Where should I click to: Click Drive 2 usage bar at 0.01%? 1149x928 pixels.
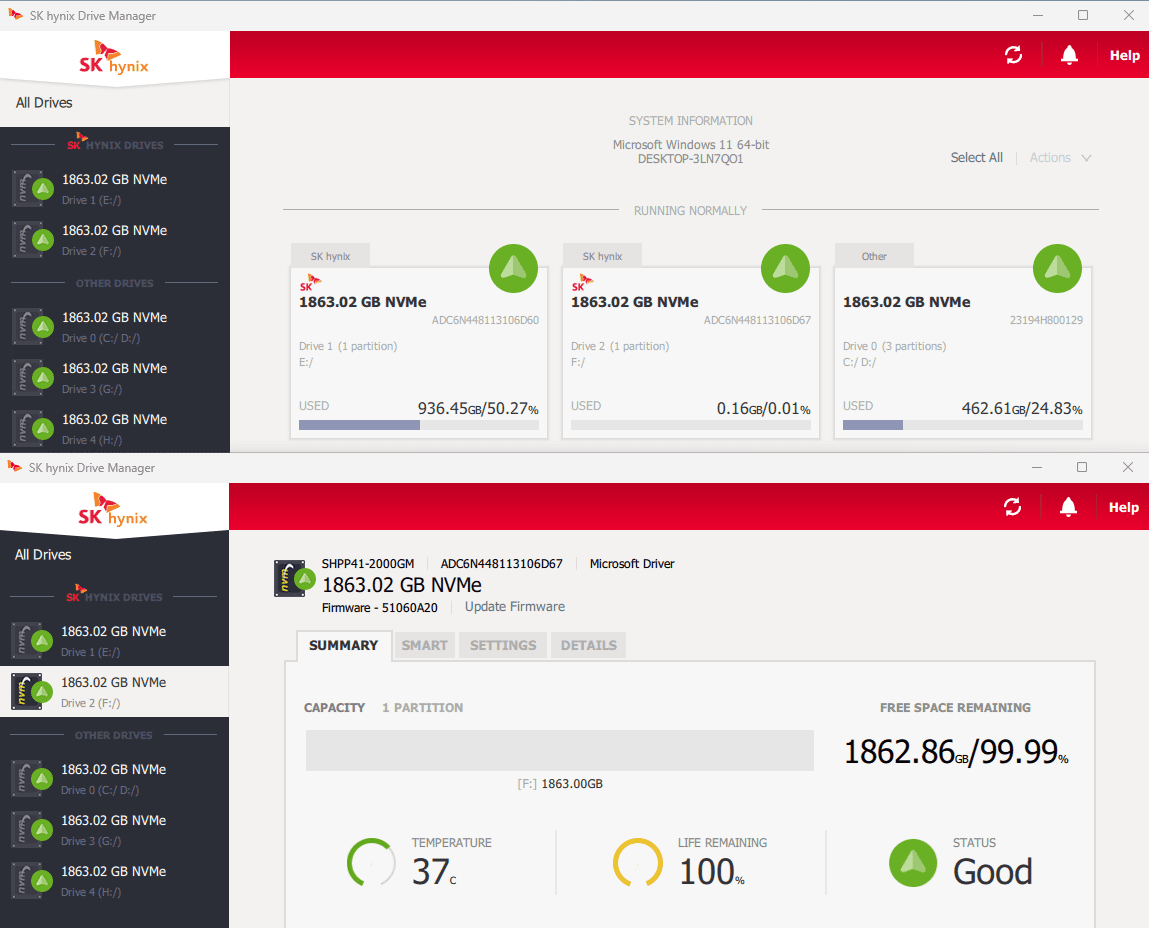click(x=691, y=425)
